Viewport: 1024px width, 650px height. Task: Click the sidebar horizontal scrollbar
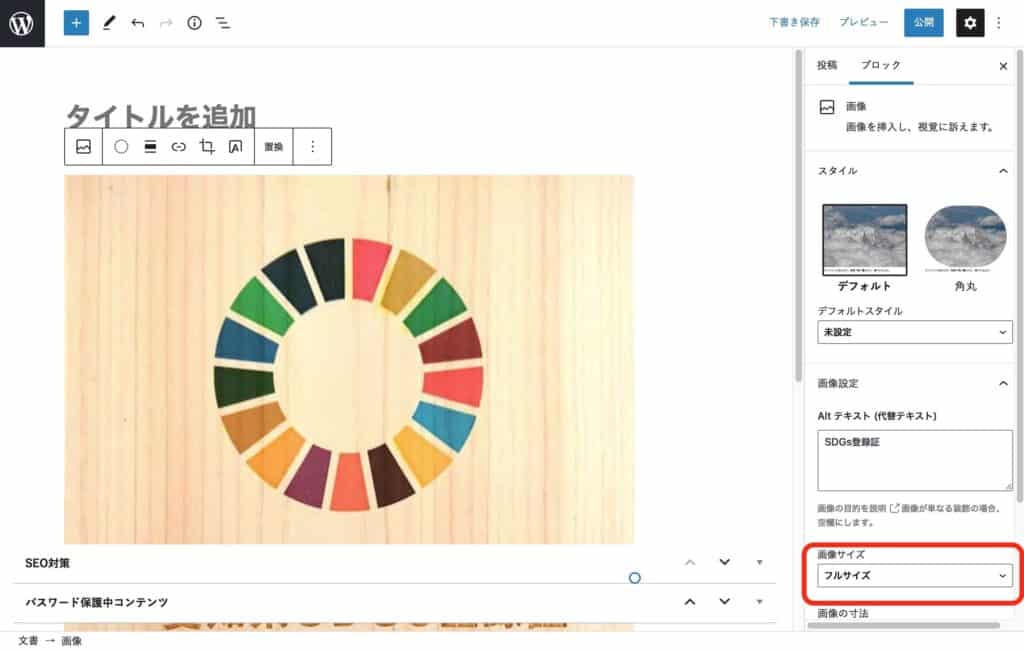[903, 625]
